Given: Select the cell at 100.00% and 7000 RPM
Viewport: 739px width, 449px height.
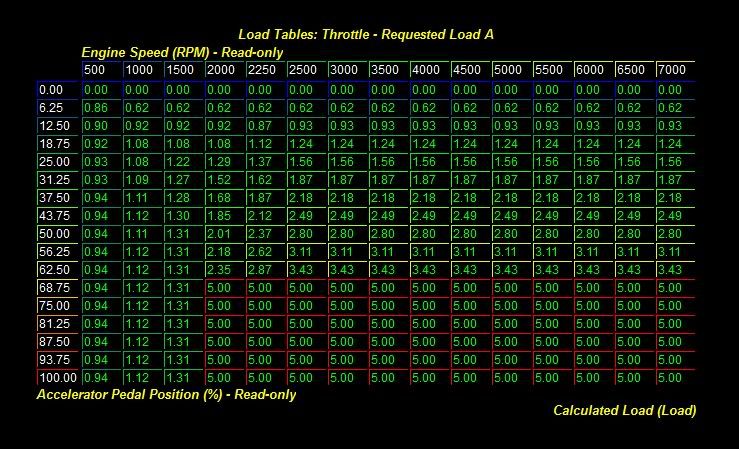Looking at the screenshot, I should click(x=675, y=377).
